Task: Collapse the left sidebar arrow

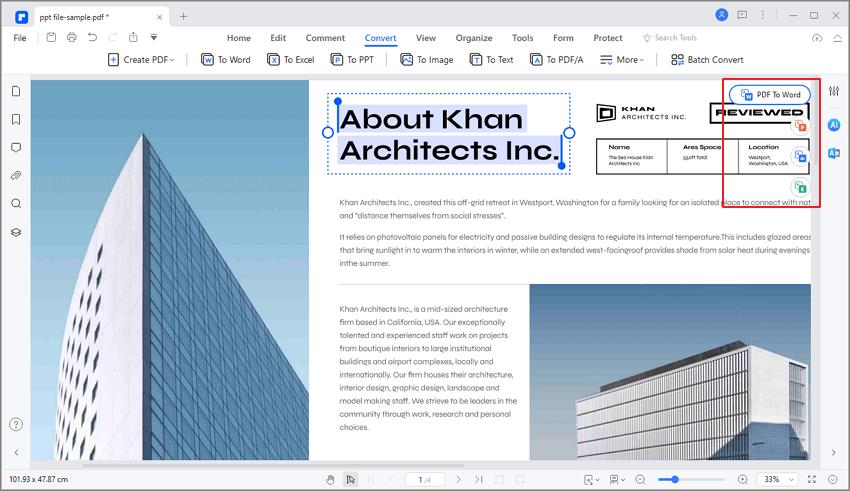Action: (x=16, y=452)
